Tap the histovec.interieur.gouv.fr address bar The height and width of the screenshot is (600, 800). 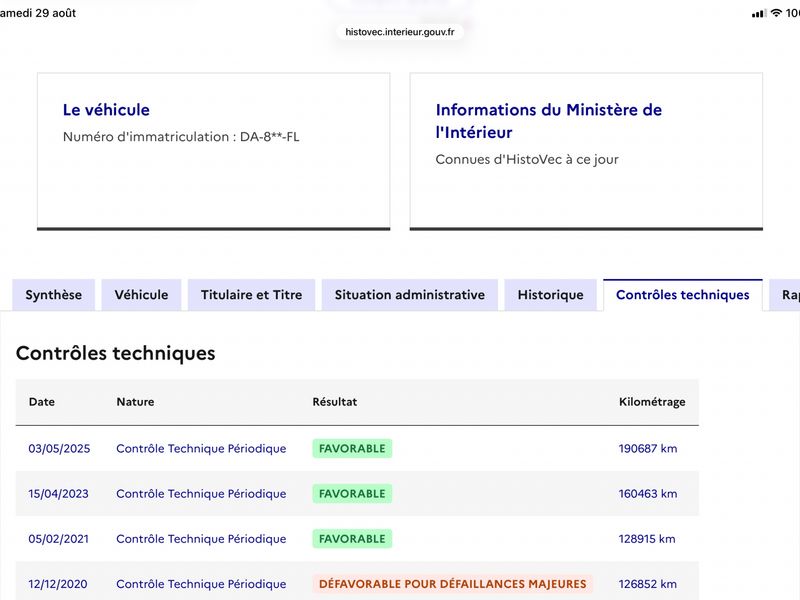(x=399, y=32)
